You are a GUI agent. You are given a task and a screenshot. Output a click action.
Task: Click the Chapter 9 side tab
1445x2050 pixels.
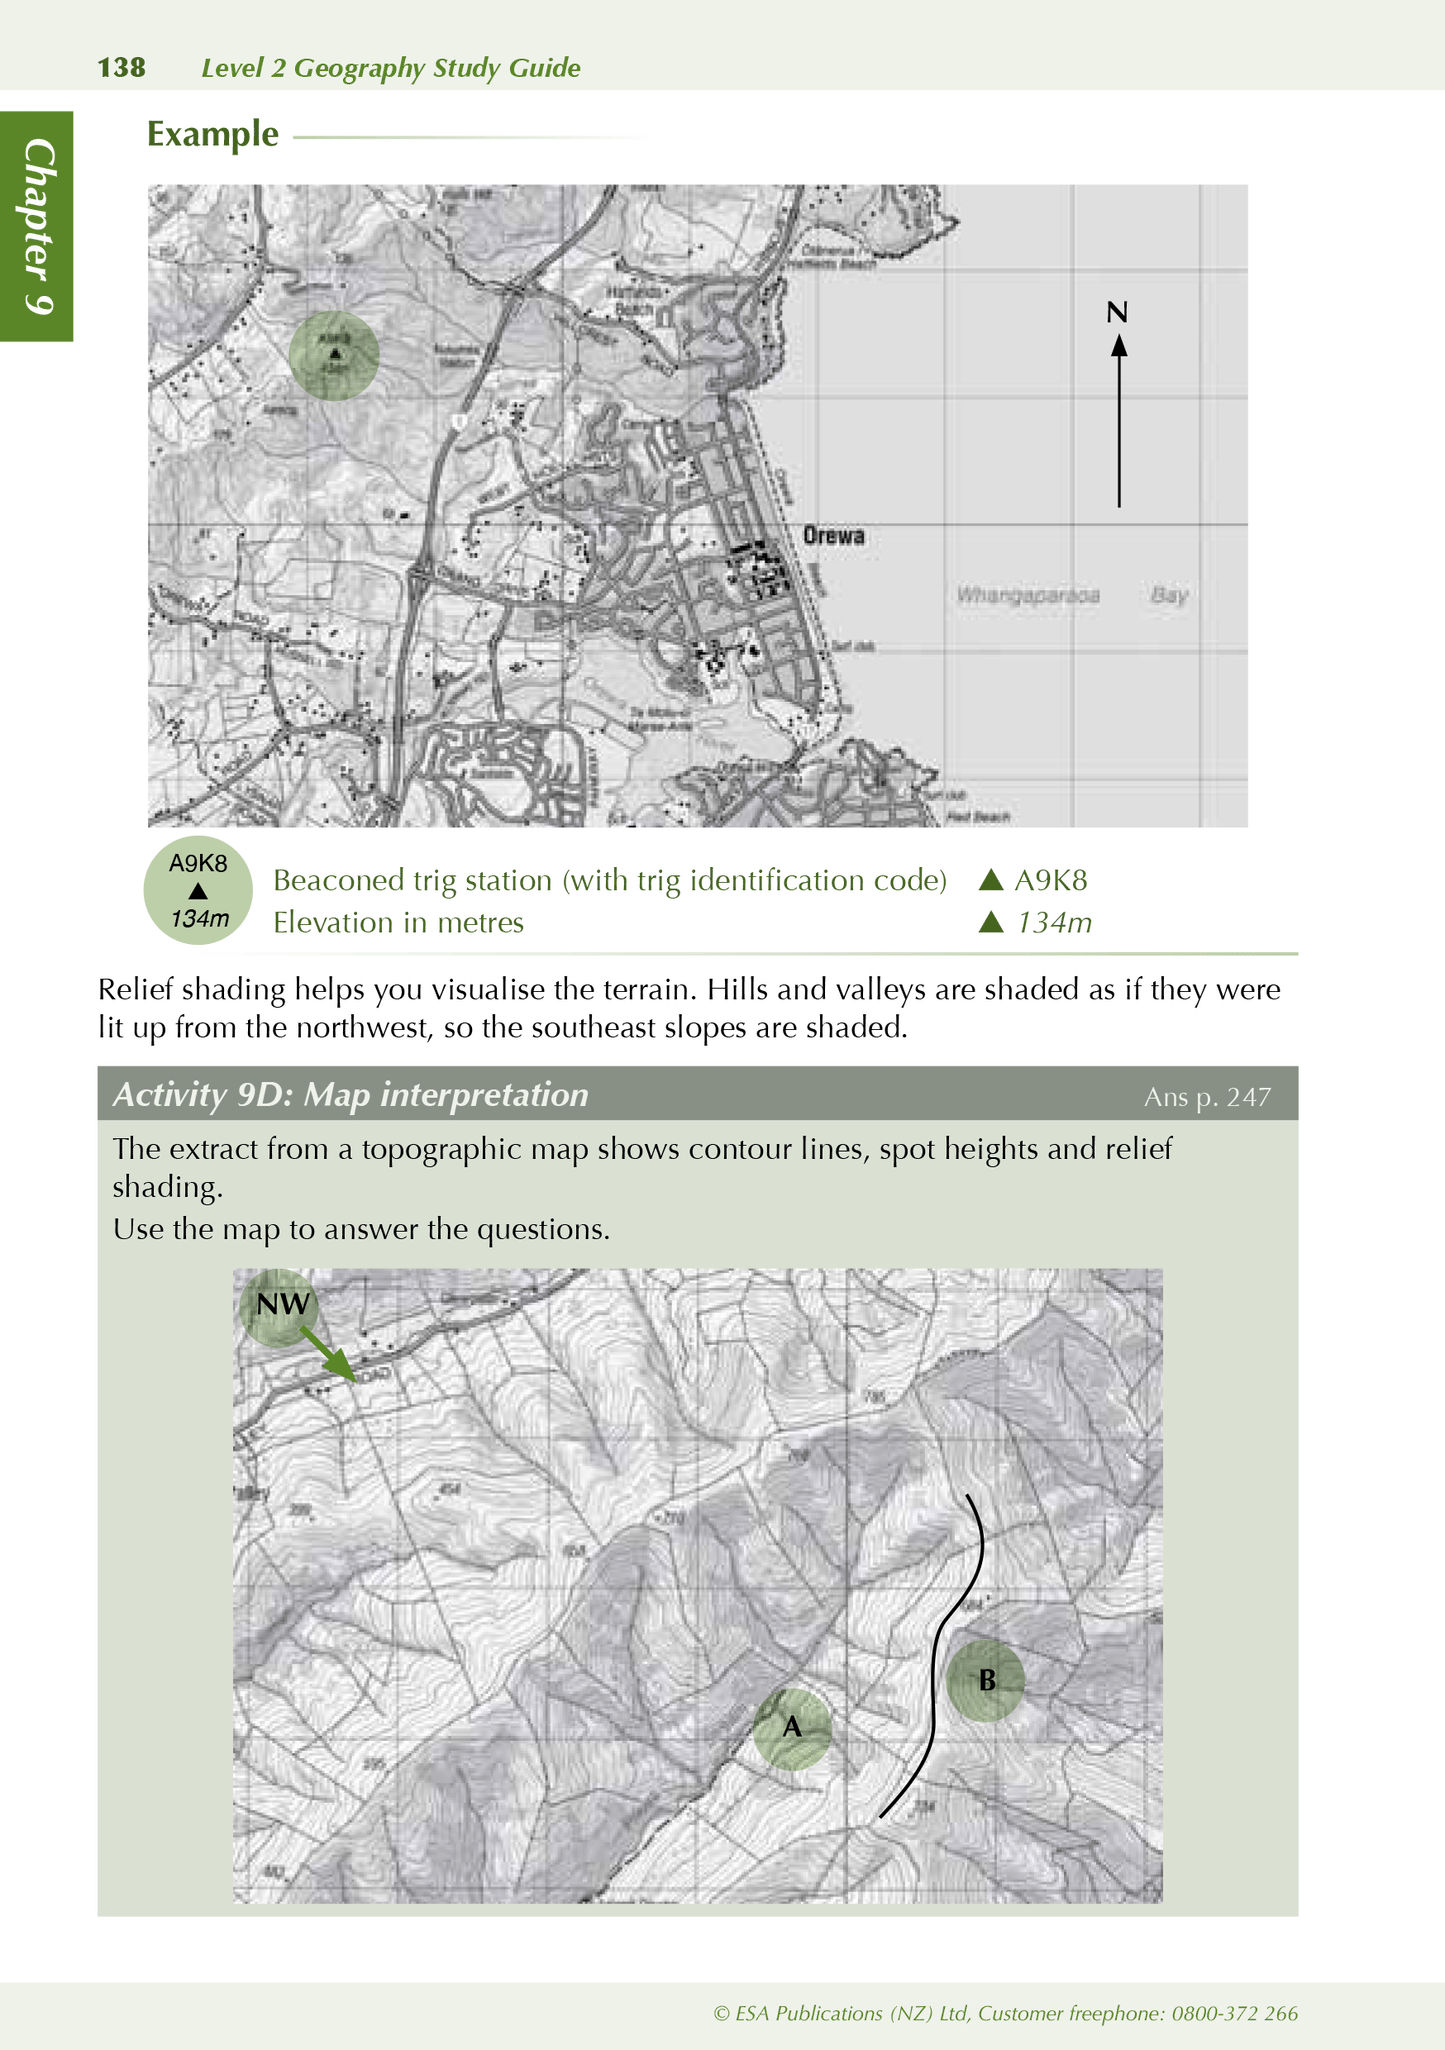click(37, 226)
